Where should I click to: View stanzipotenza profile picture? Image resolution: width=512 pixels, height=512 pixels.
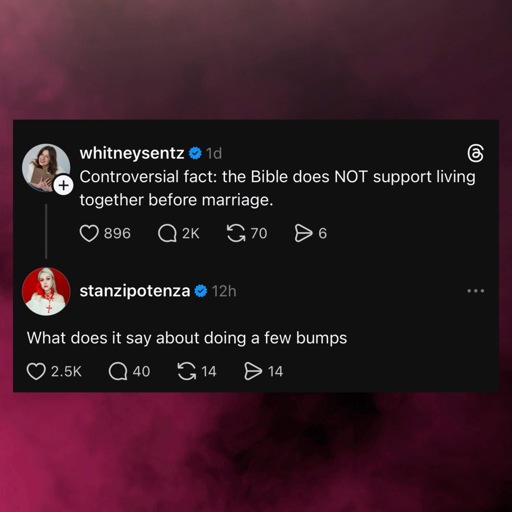[x=46, y=291]
